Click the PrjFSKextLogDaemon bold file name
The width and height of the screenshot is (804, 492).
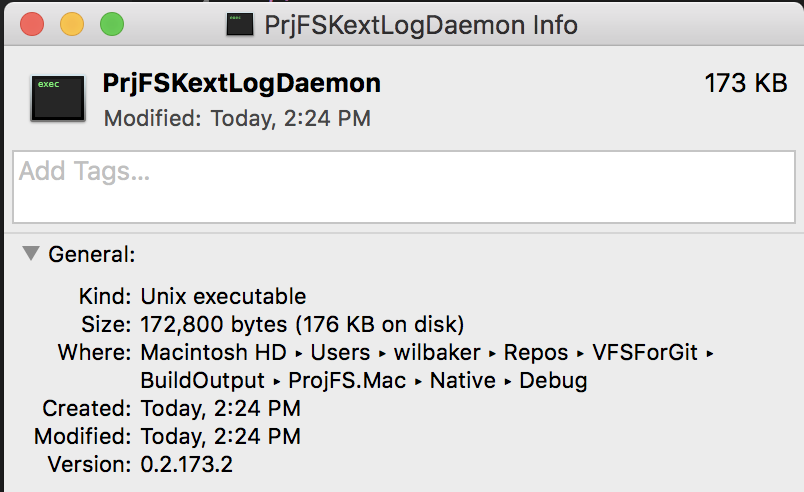[241, 83]
